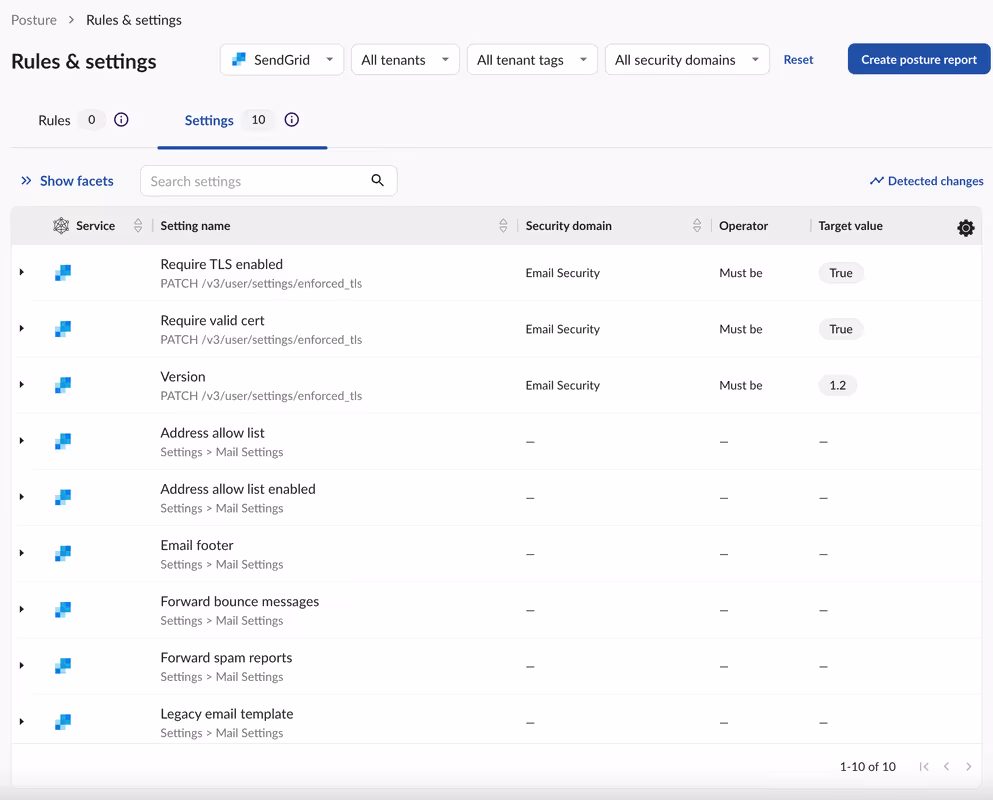Open the SendGrid service dropdown
Viewport: 993px width, 800px height.
pos(282,60)
